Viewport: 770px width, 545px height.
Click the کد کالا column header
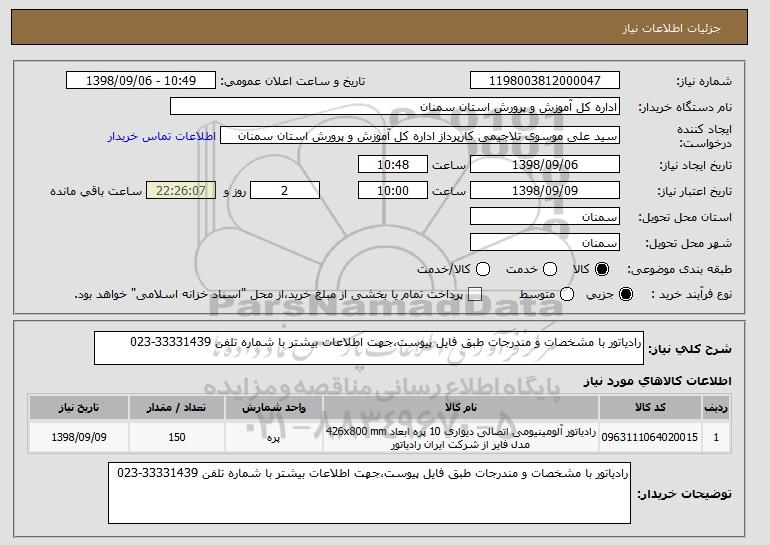(x=650, y=408)
